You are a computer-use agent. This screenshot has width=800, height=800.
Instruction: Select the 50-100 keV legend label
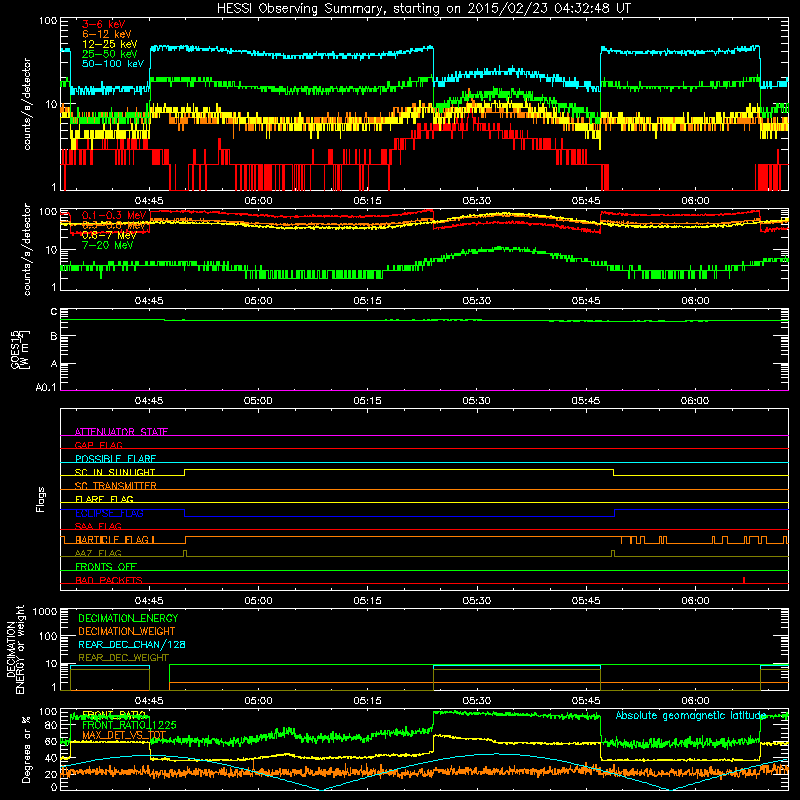pos(112,64)
